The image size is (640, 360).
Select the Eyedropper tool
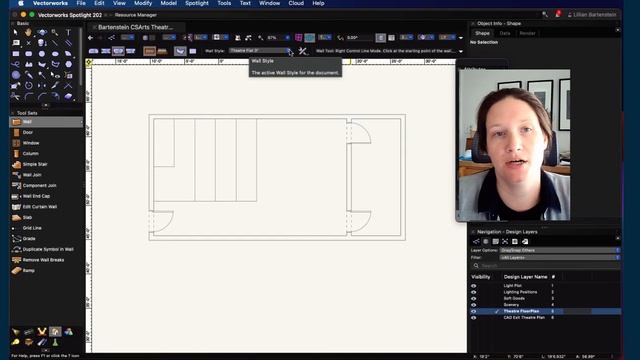click(x=28, y=75)
